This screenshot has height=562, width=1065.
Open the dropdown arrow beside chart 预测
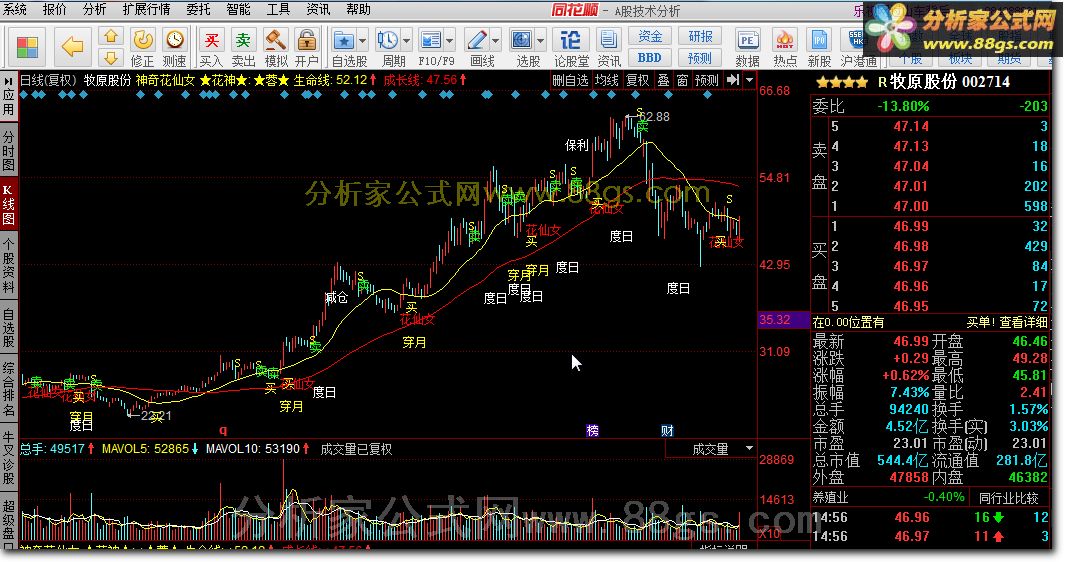tap(749, 80)
